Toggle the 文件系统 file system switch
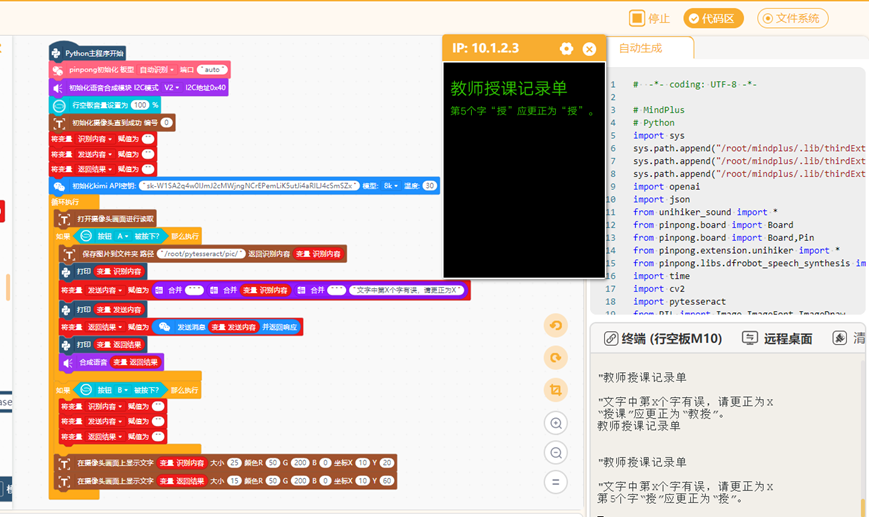The image size is (869, 517). tap(793, 18)
